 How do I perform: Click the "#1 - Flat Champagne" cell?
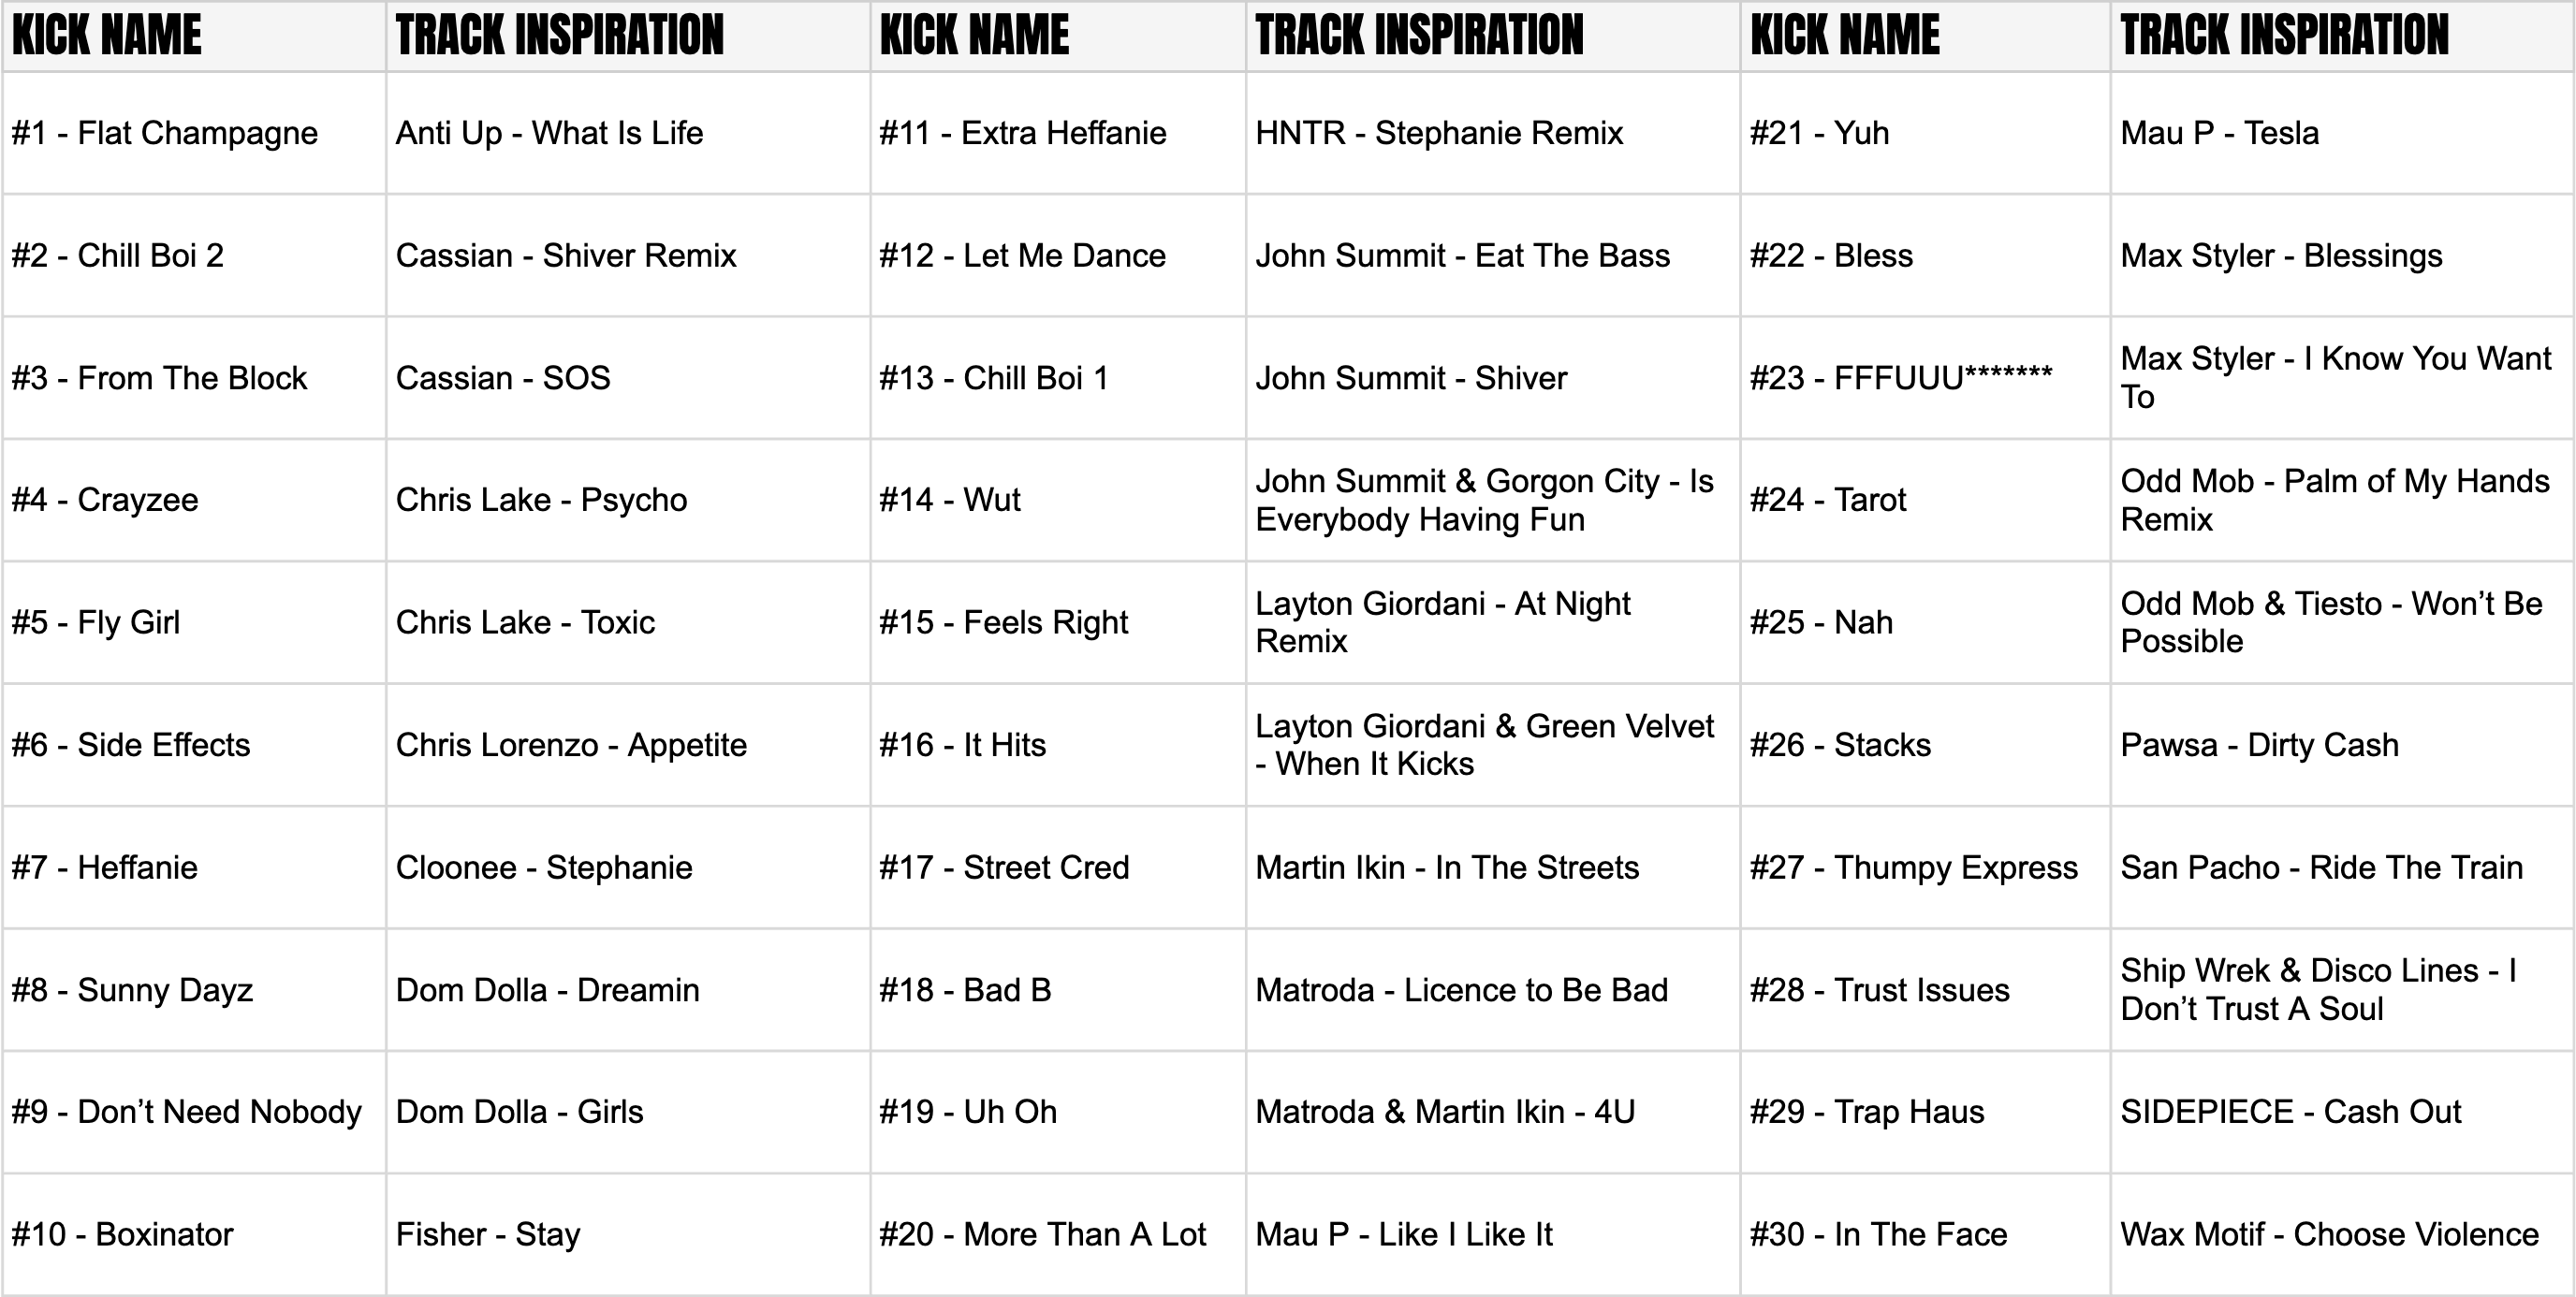(165, 133)
